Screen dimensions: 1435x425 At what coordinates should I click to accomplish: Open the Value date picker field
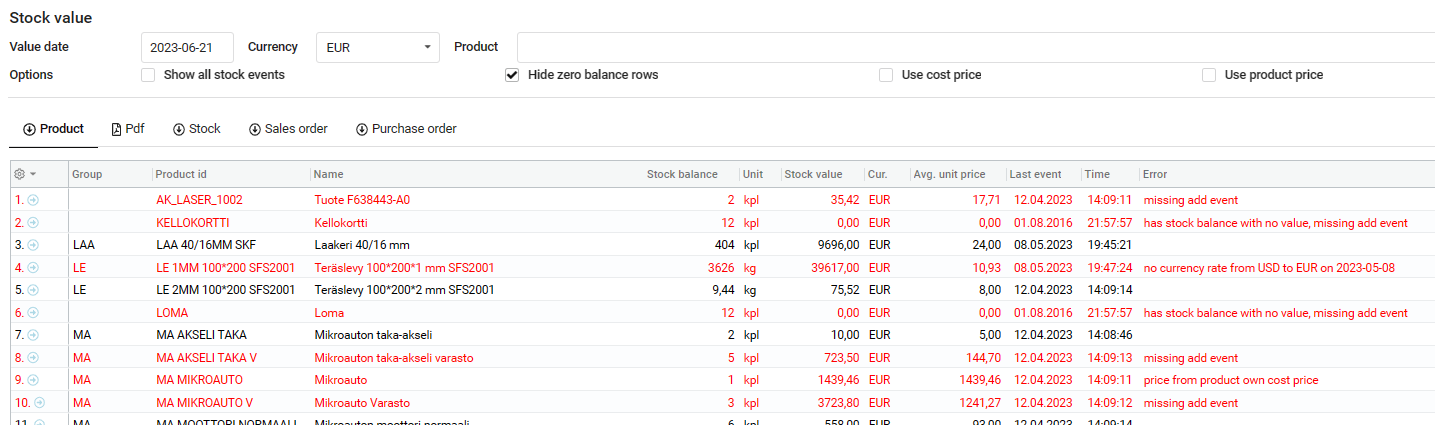(187, 47)
